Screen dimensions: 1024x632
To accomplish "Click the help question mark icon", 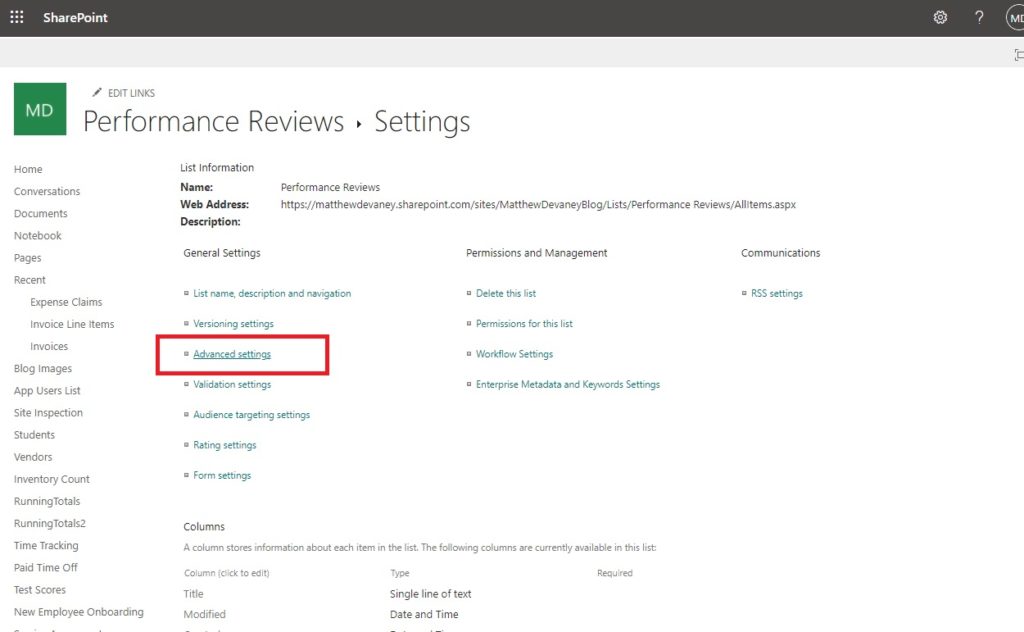I will (978, 18).
